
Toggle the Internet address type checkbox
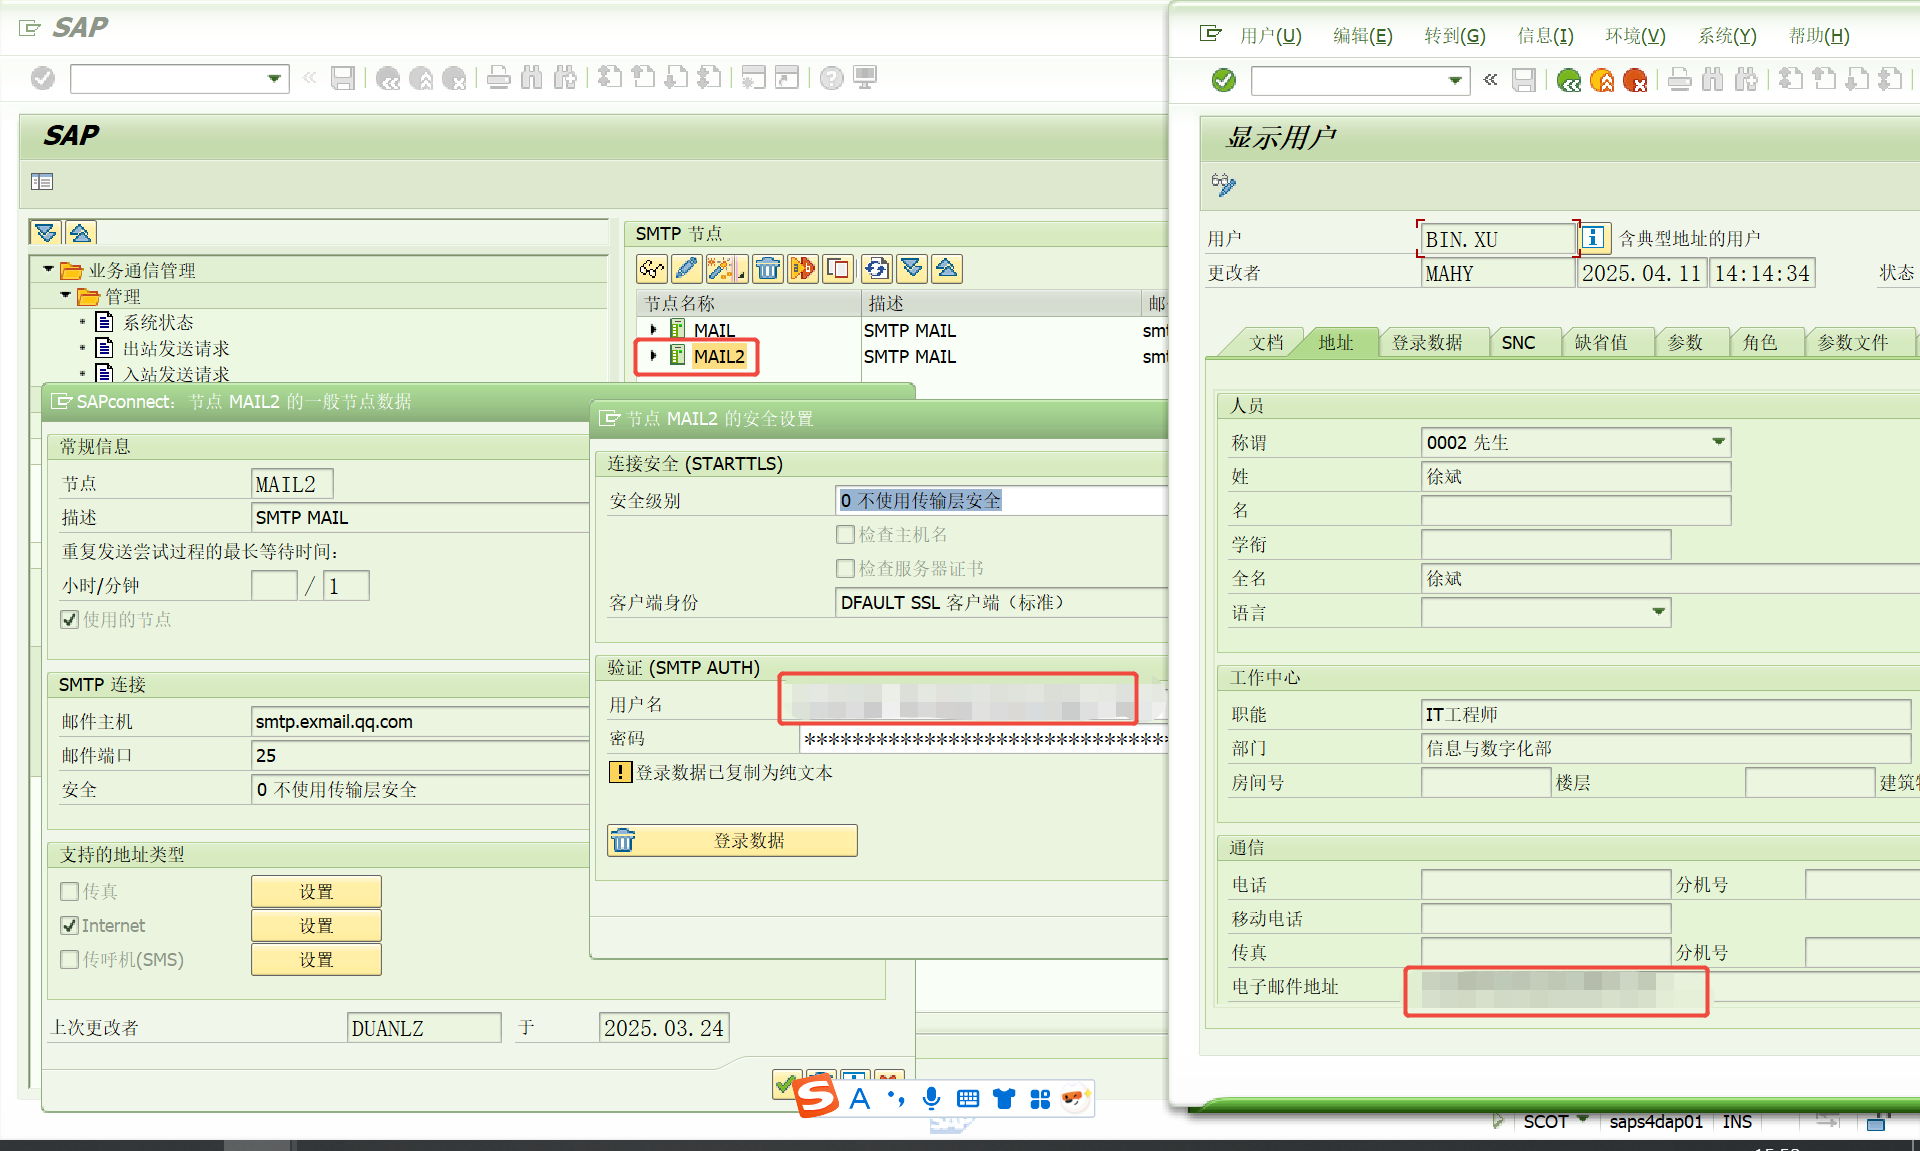(70, 925)
